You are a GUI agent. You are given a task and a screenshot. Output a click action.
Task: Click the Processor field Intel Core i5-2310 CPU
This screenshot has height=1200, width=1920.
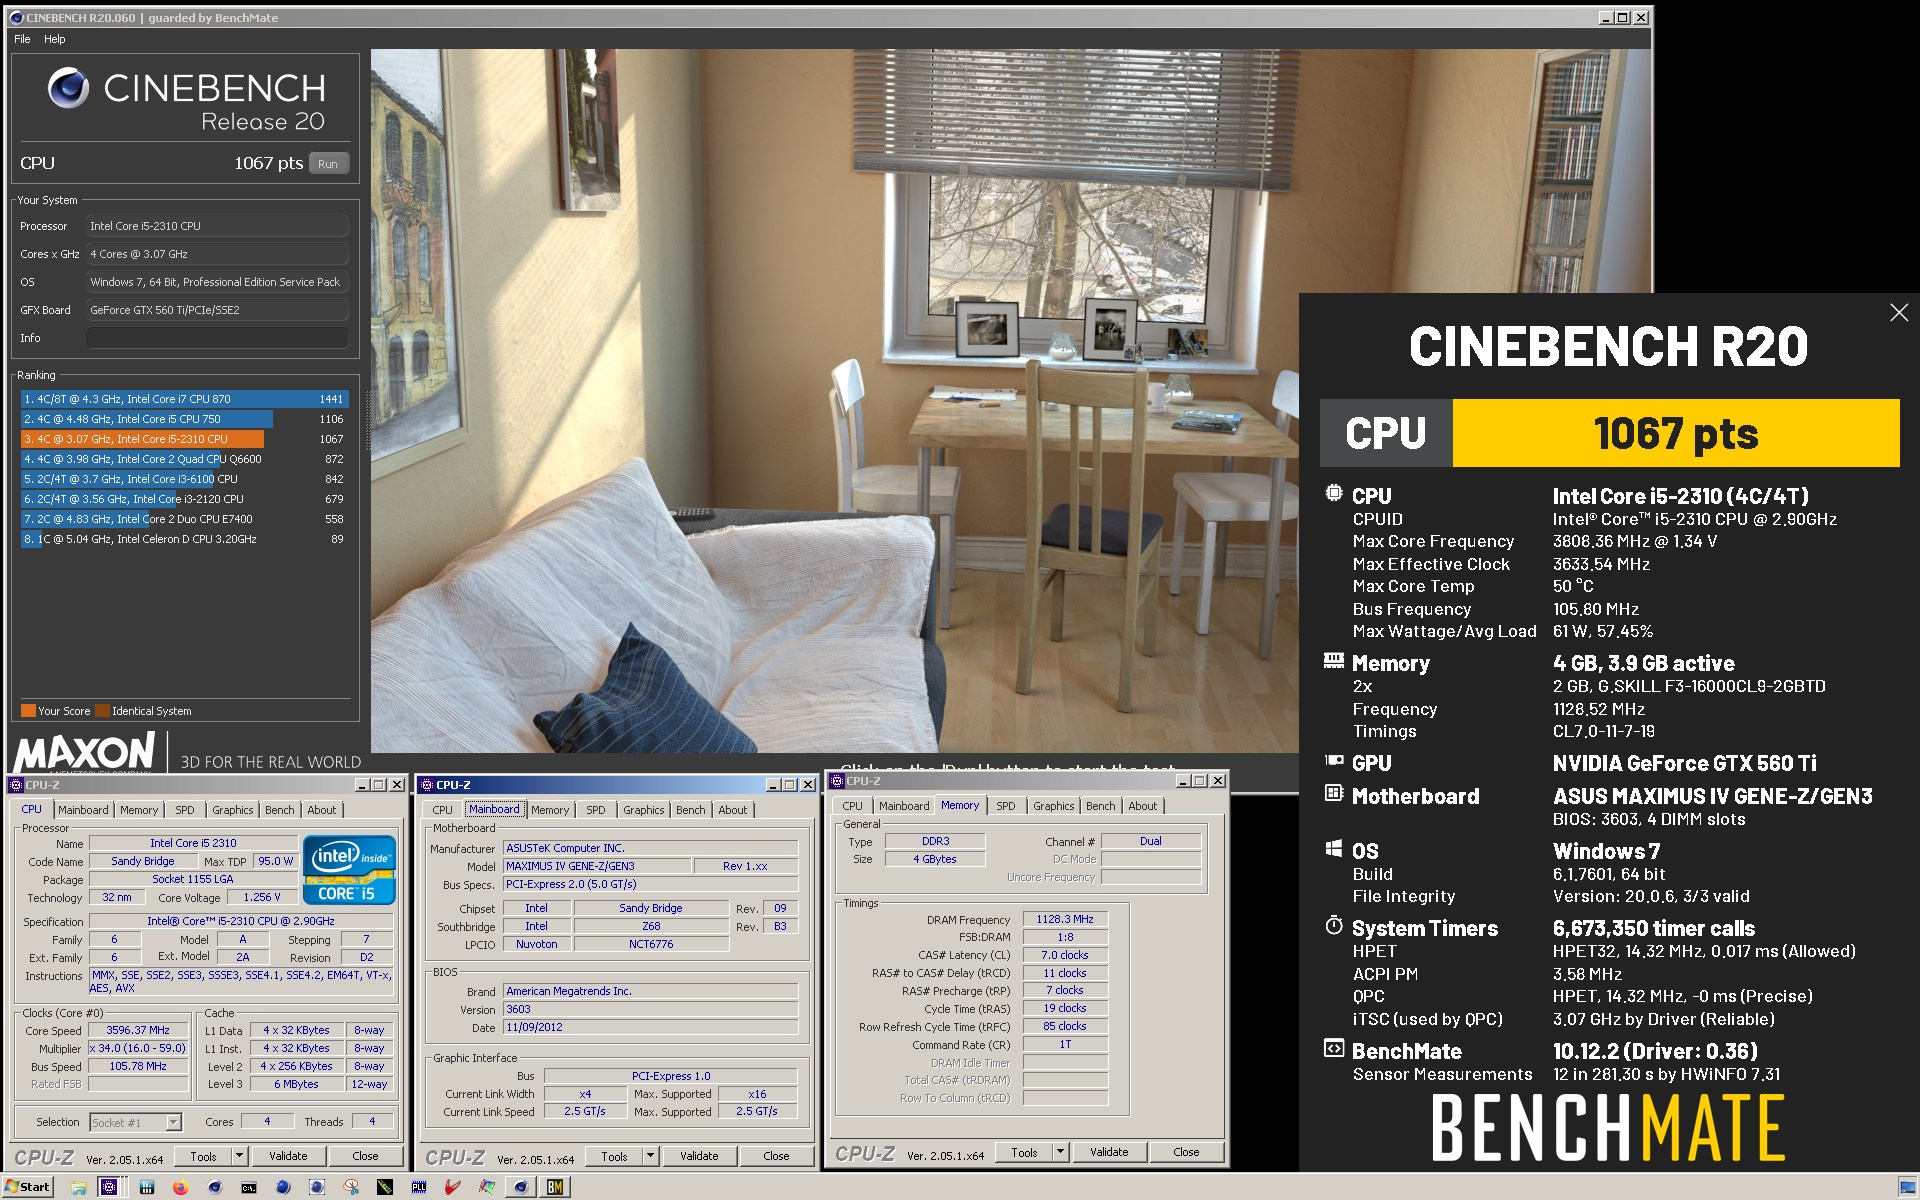point(217,226)
